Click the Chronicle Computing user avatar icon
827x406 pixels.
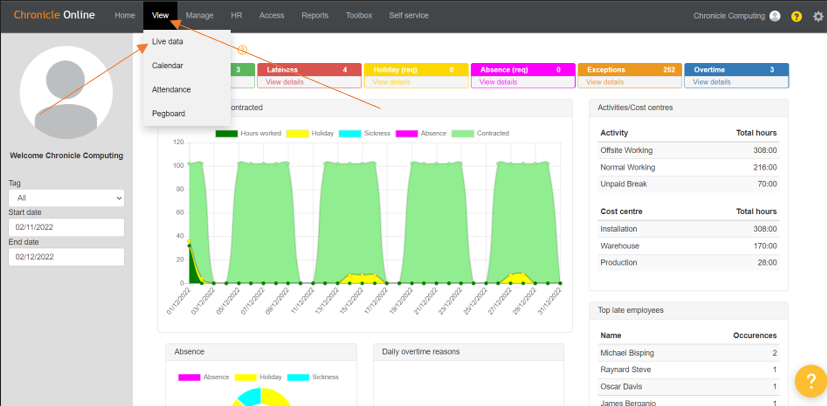point(774,16)
